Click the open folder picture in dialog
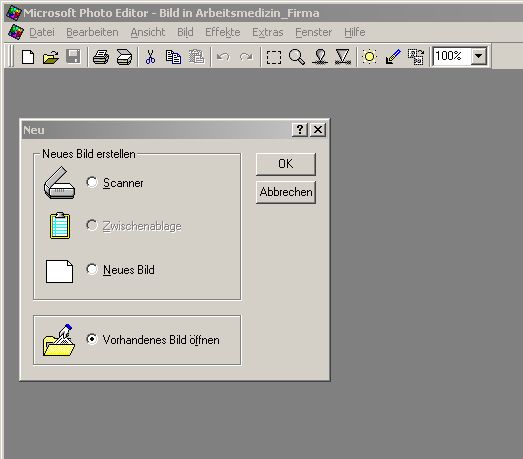This screenshot has width=523, height=459. click(x=59, y=340)
